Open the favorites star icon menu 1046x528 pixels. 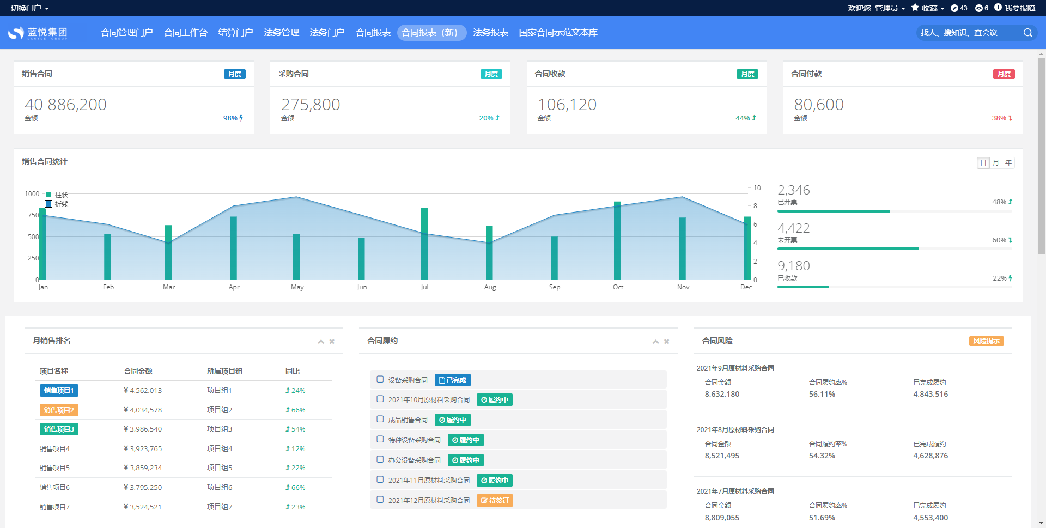915,8
